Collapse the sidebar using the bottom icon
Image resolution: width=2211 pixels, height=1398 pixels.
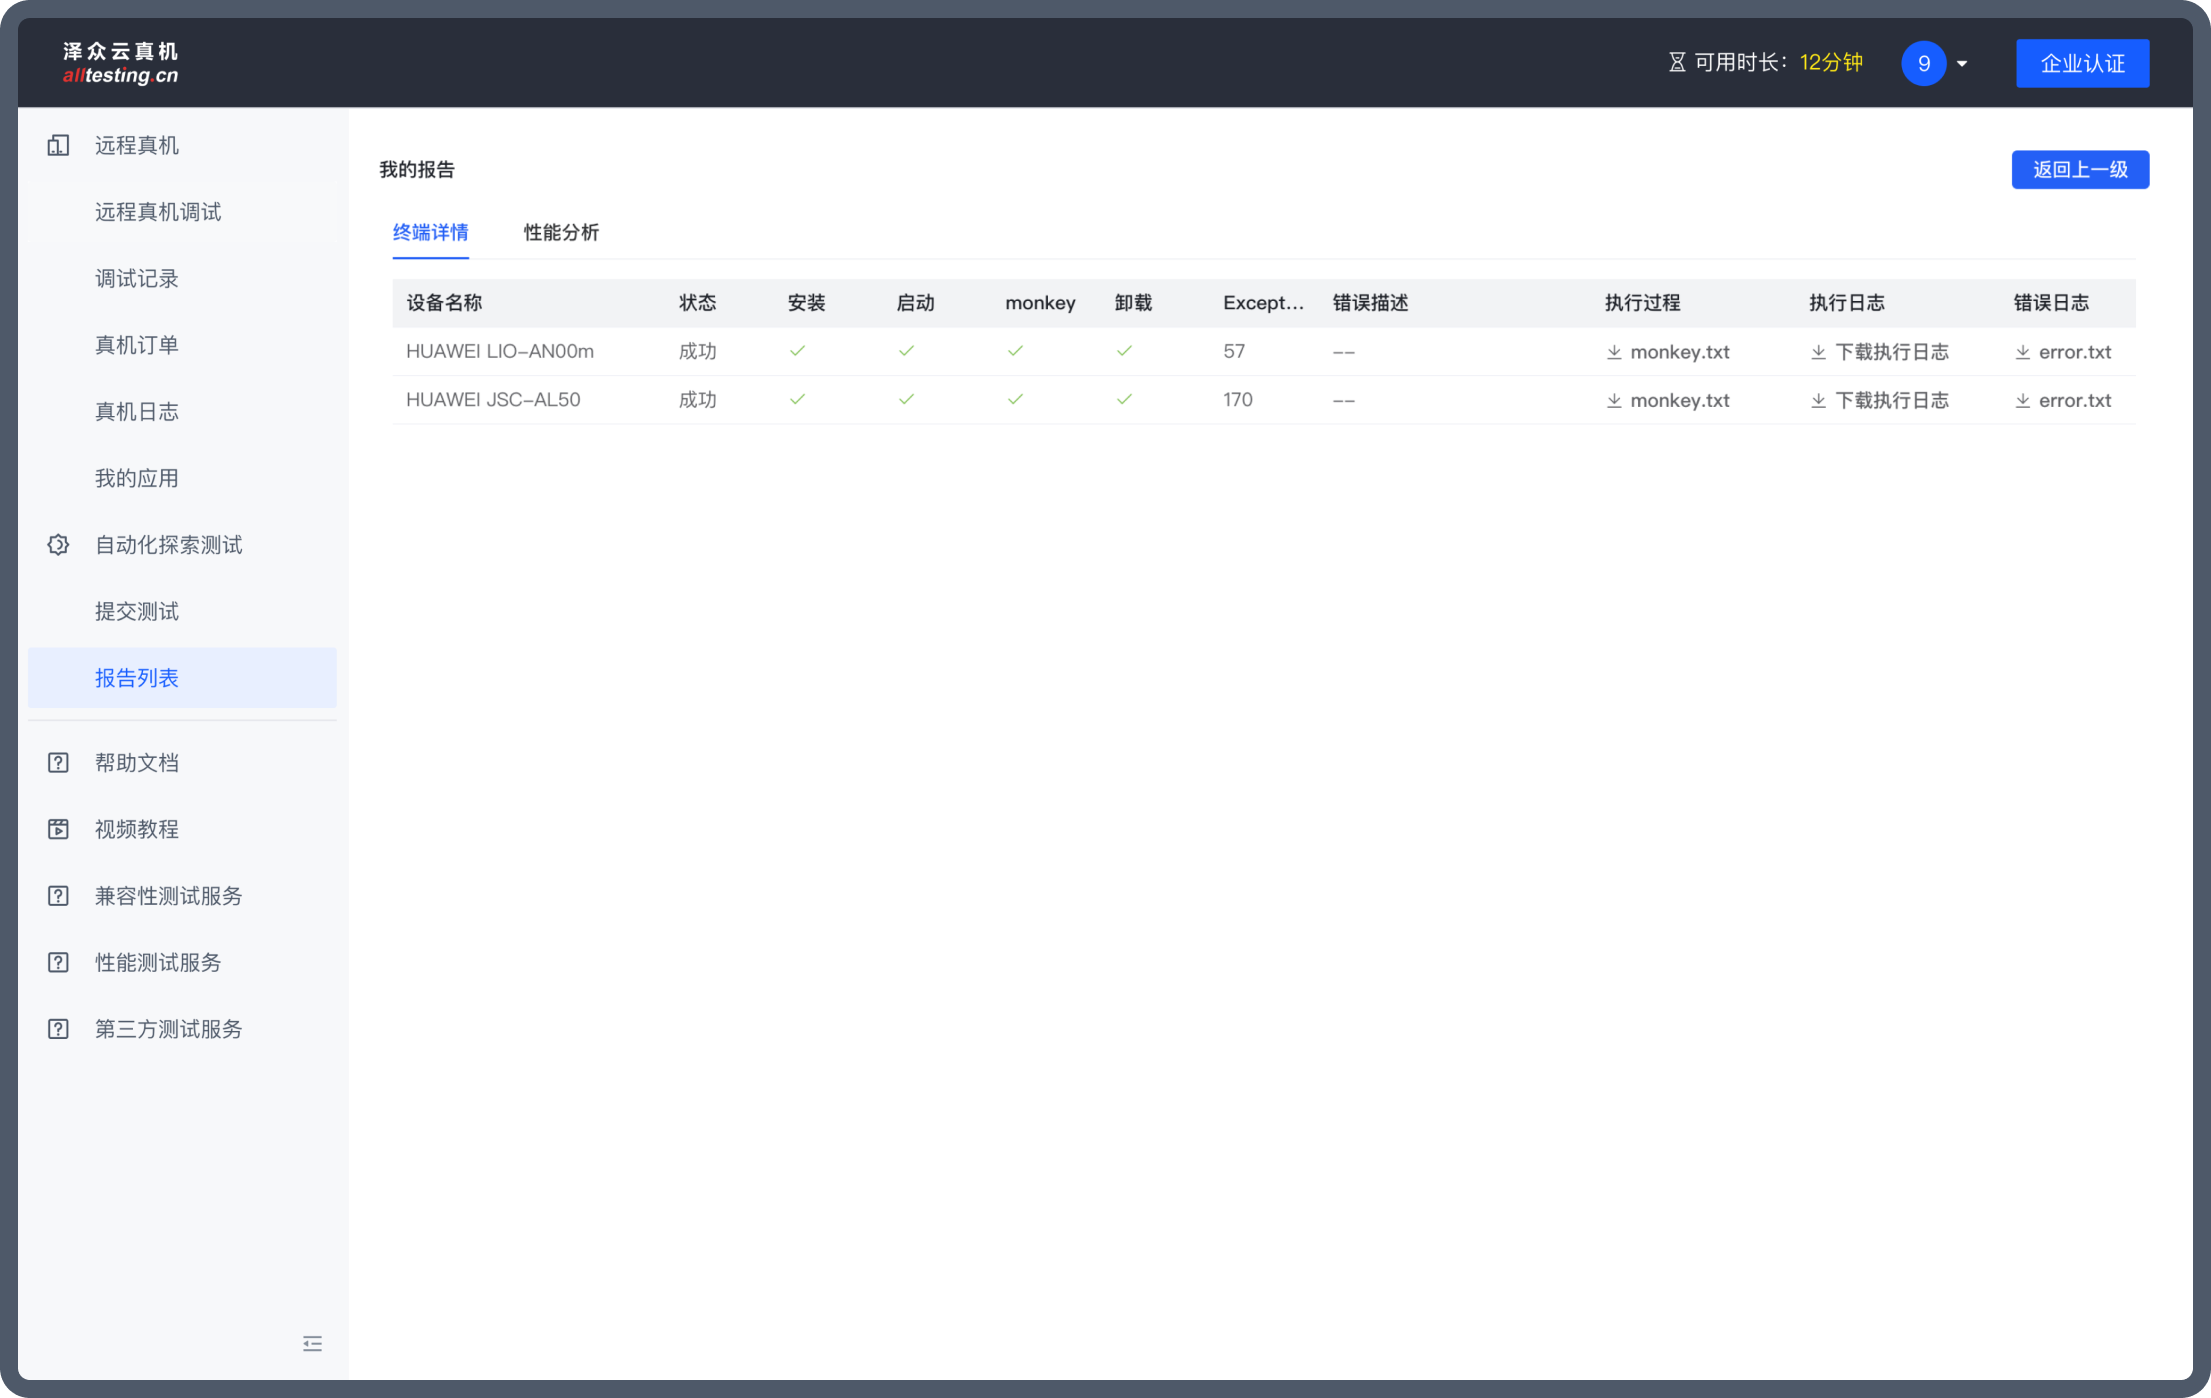tap(312, 1343)
